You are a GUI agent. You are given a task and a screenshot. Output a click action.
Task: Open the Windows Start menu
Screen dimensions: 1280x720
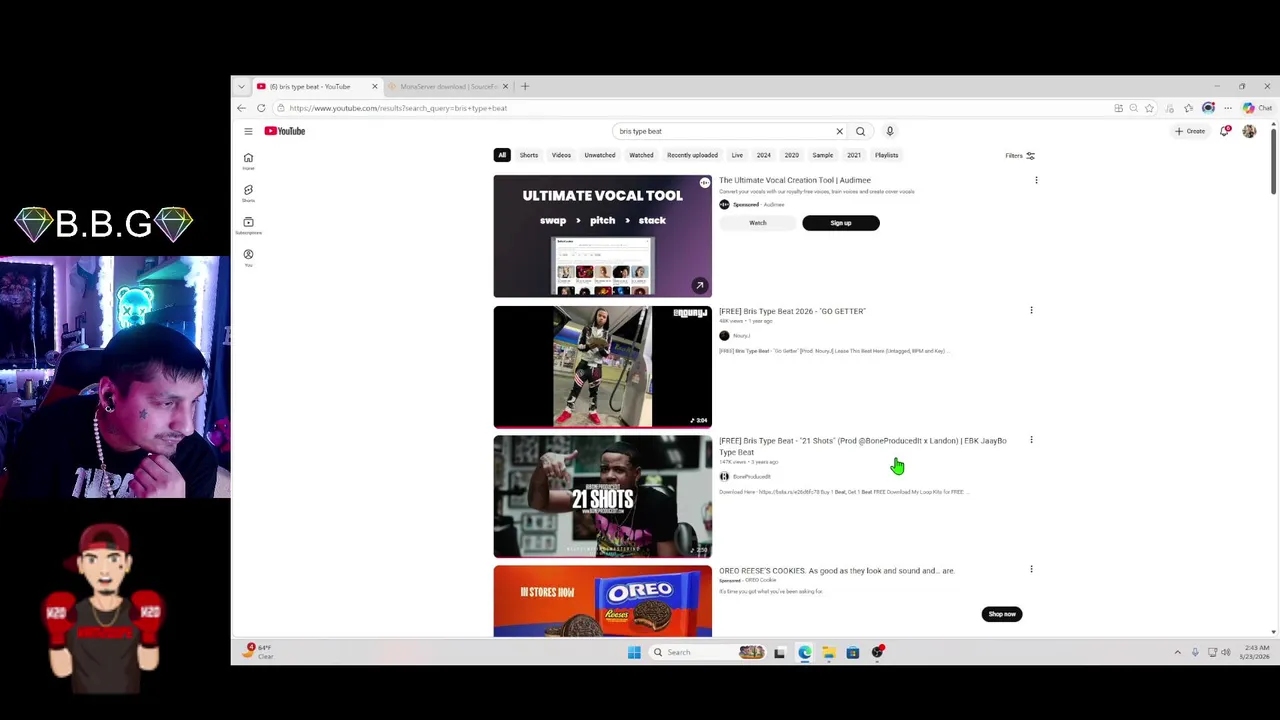click(634, 652)
